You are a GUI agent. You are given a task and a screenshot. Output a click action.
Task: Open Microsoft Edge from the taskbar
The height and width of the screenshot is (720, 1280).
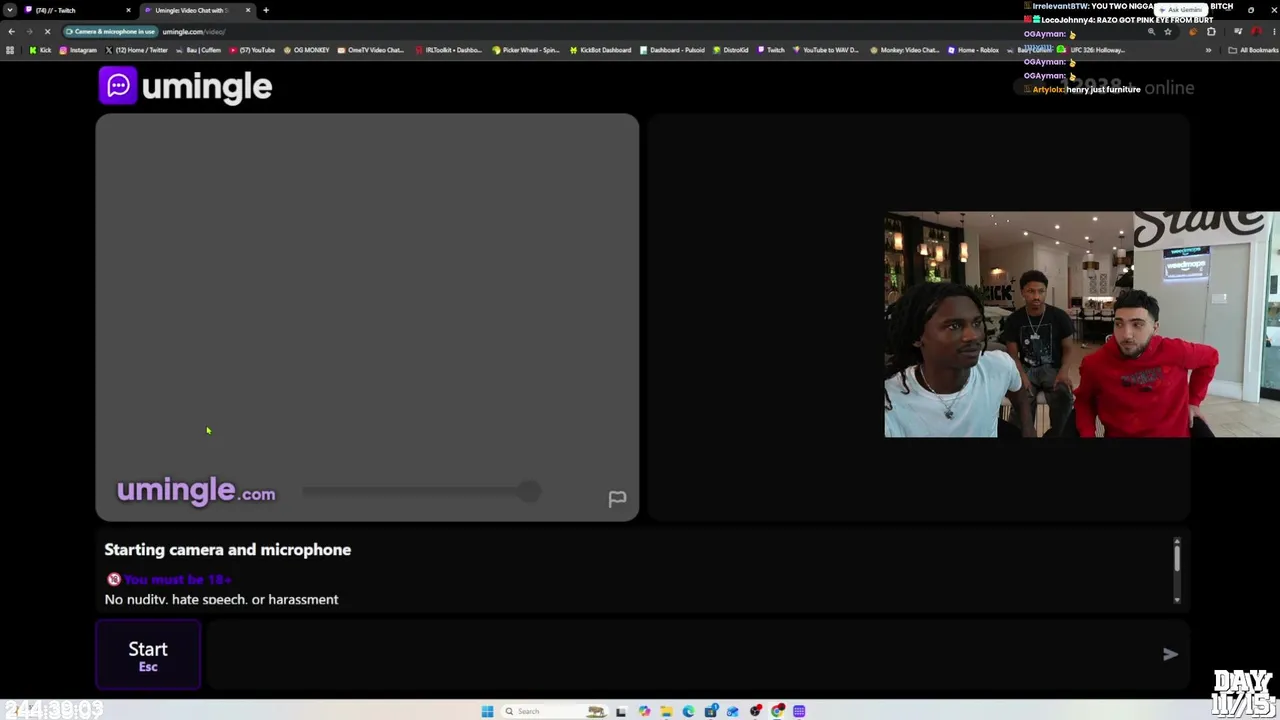(x=688, y=711)
